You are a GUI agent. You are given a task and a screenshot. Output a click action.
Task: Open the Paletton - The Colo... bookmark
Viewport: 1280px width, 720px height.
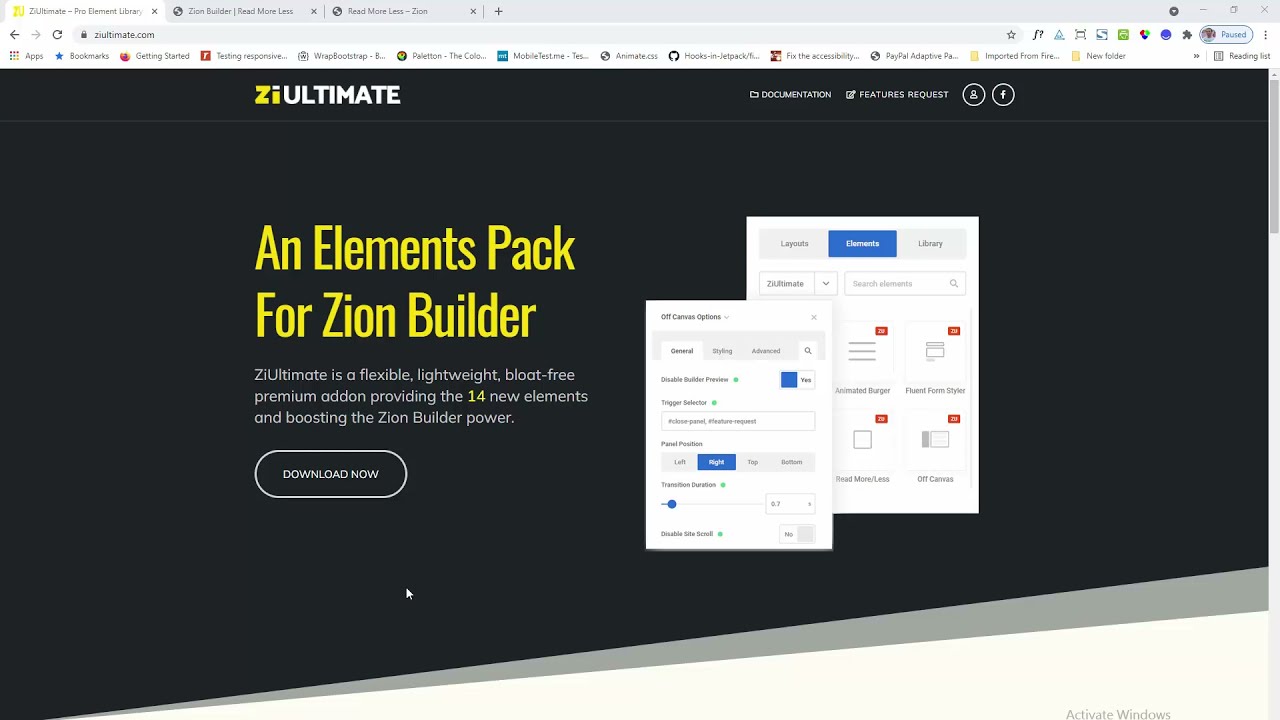click(x=441, y=56)
